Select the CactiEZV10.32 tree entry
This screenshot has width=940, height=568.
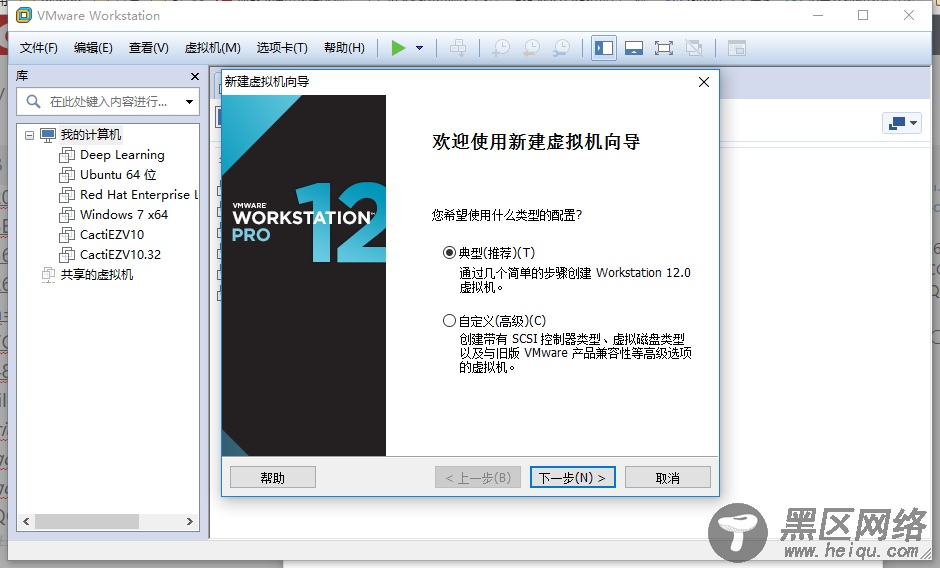point(120,255)
